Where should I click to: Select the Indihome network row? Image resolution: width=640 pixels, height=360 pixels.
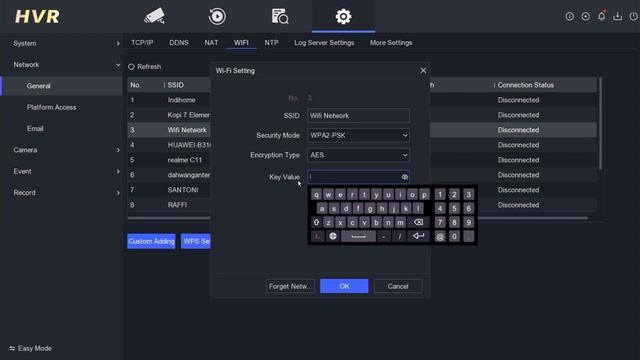pos(169,100)
